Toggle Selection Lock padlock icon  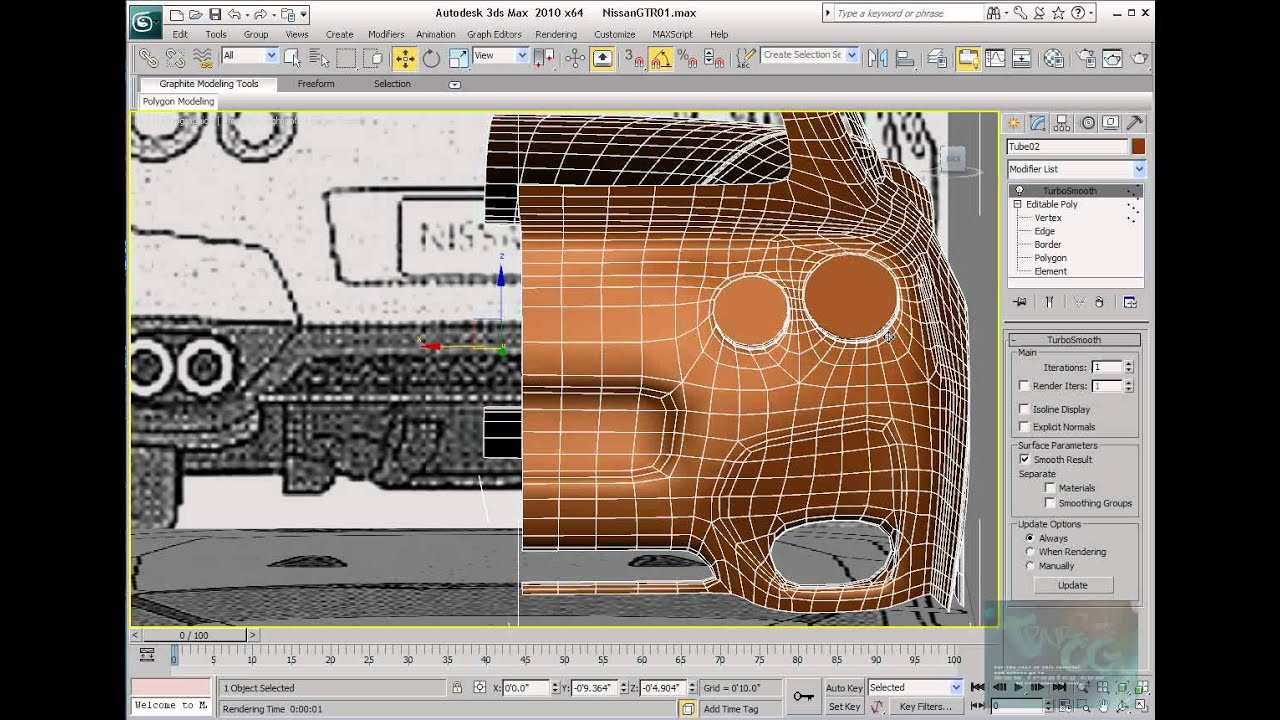coord(457,688)
